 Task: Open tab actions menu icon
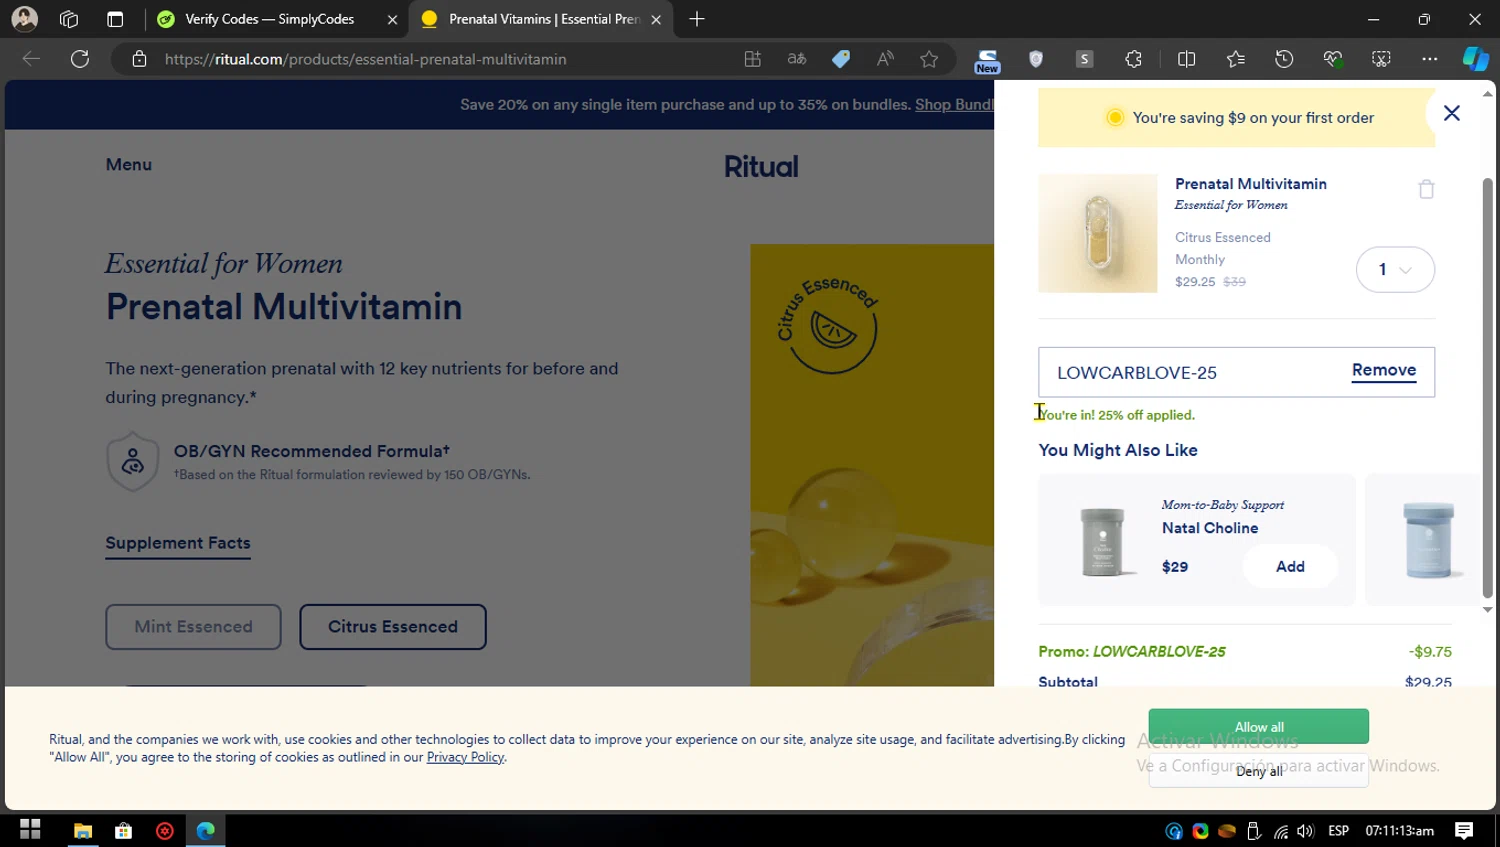coord(115,19)
